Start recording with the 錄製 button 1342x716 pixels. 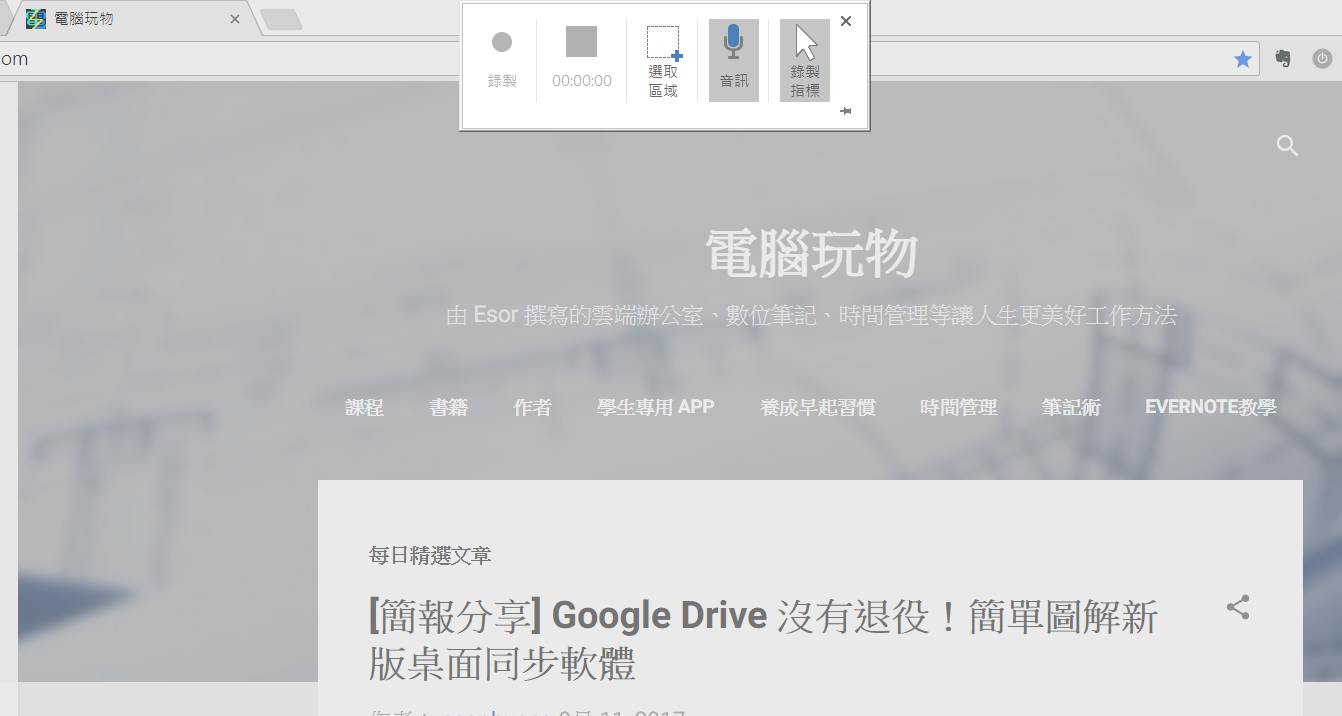coord(502,60)
